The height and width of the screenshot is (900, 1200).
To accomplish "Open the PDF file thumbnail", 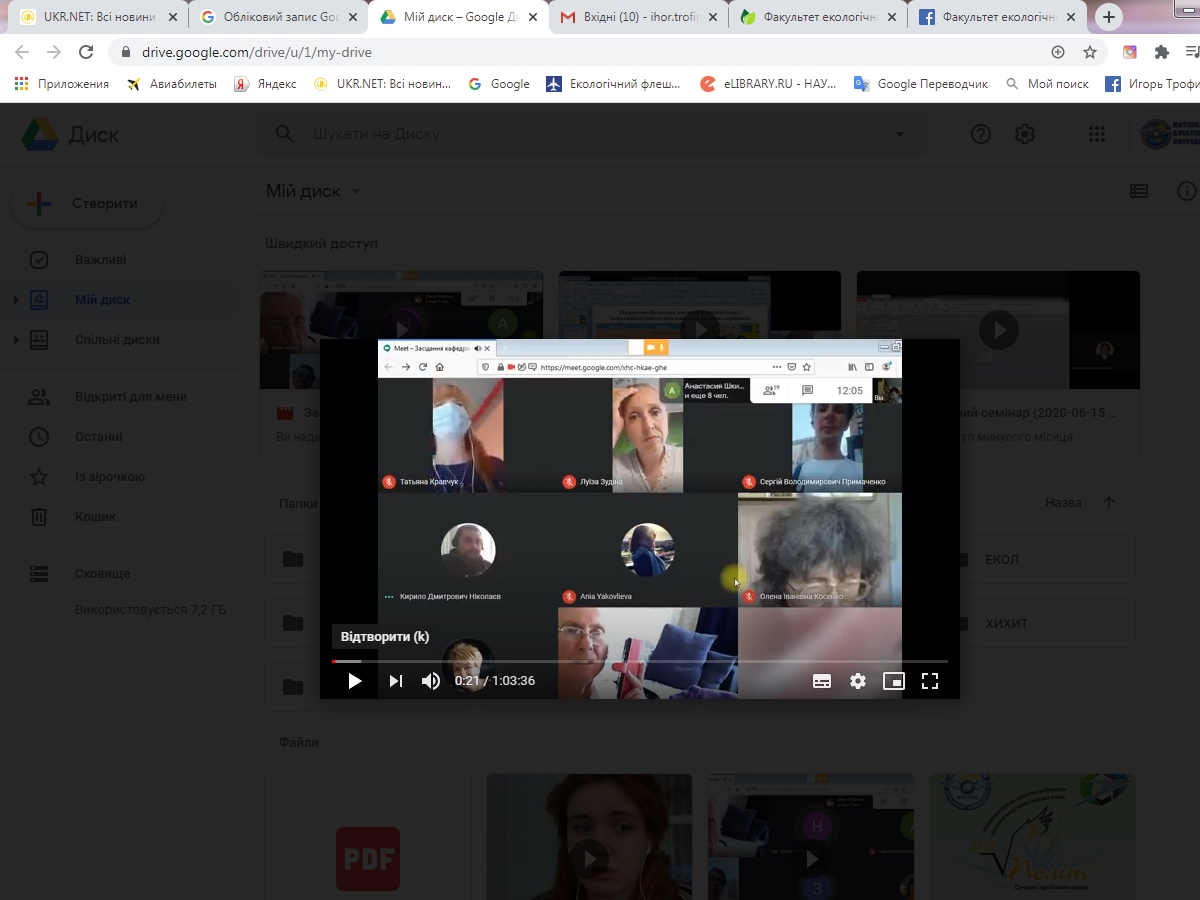I will coord(368,837).
